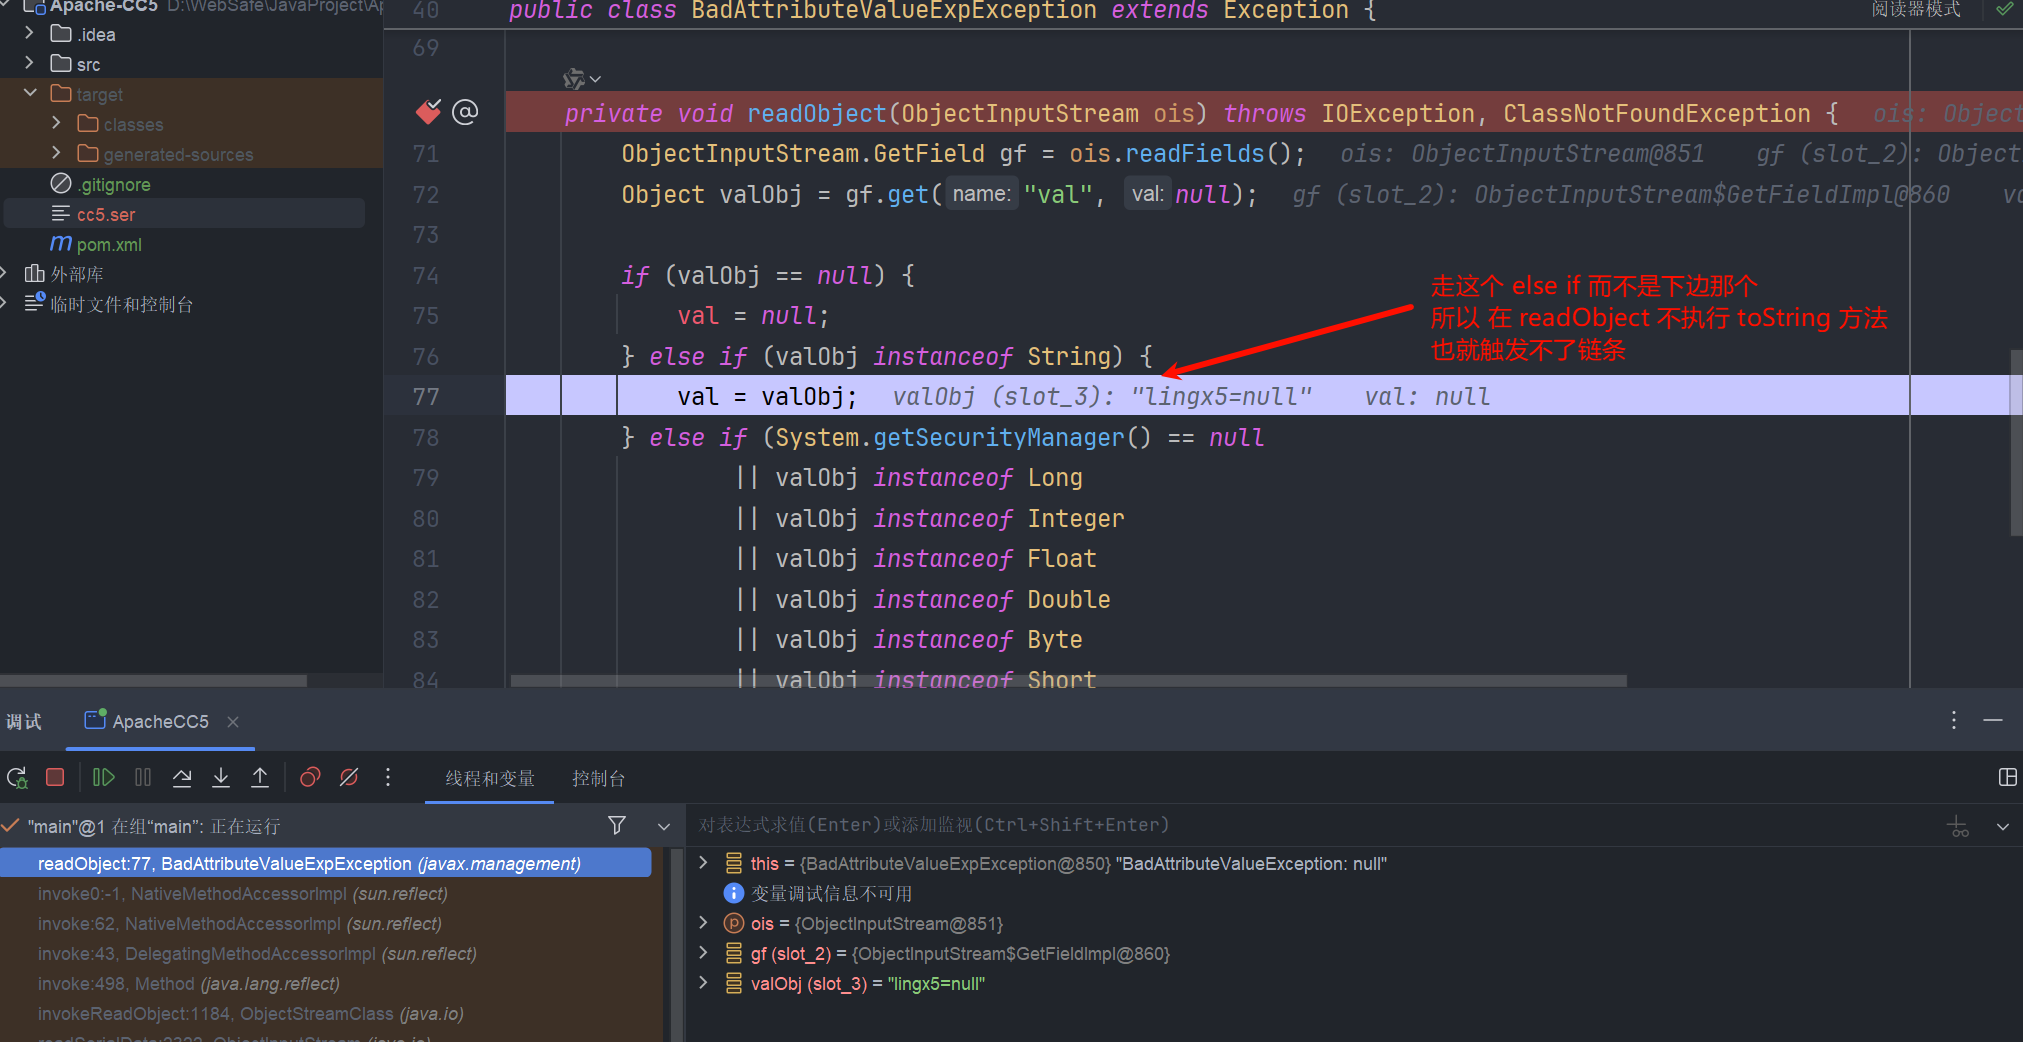Image resolution: width=2023 pixels, height=1042 pixels.
Task: Rerun the ApacheCC5 debug session
Action: (17, 778)
